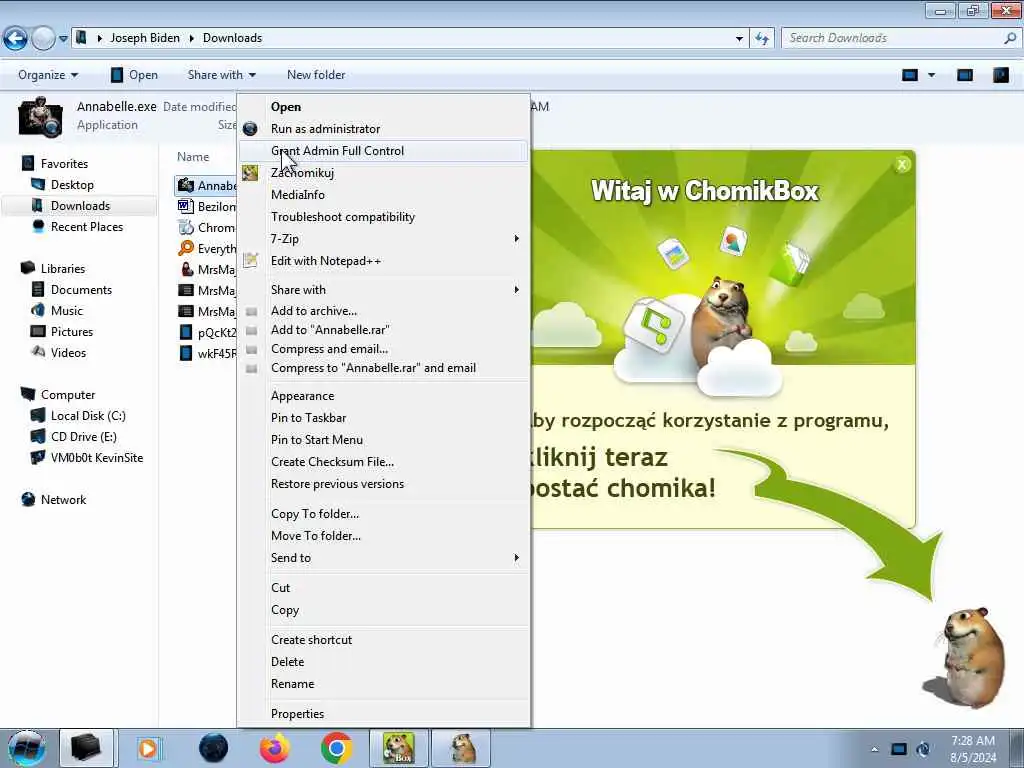1024x768 pixels.
Task: Select Troubleshoot compatibility
Action: (343, 217)
